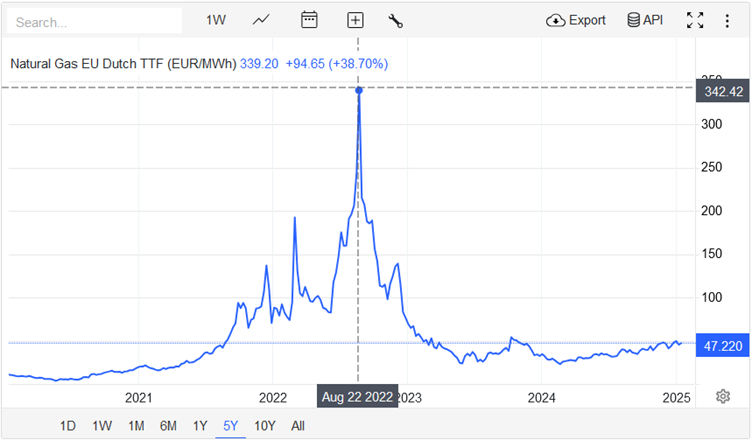Click the add indicator plus icon
The image size is (752, 440).
tap(355, 20)
